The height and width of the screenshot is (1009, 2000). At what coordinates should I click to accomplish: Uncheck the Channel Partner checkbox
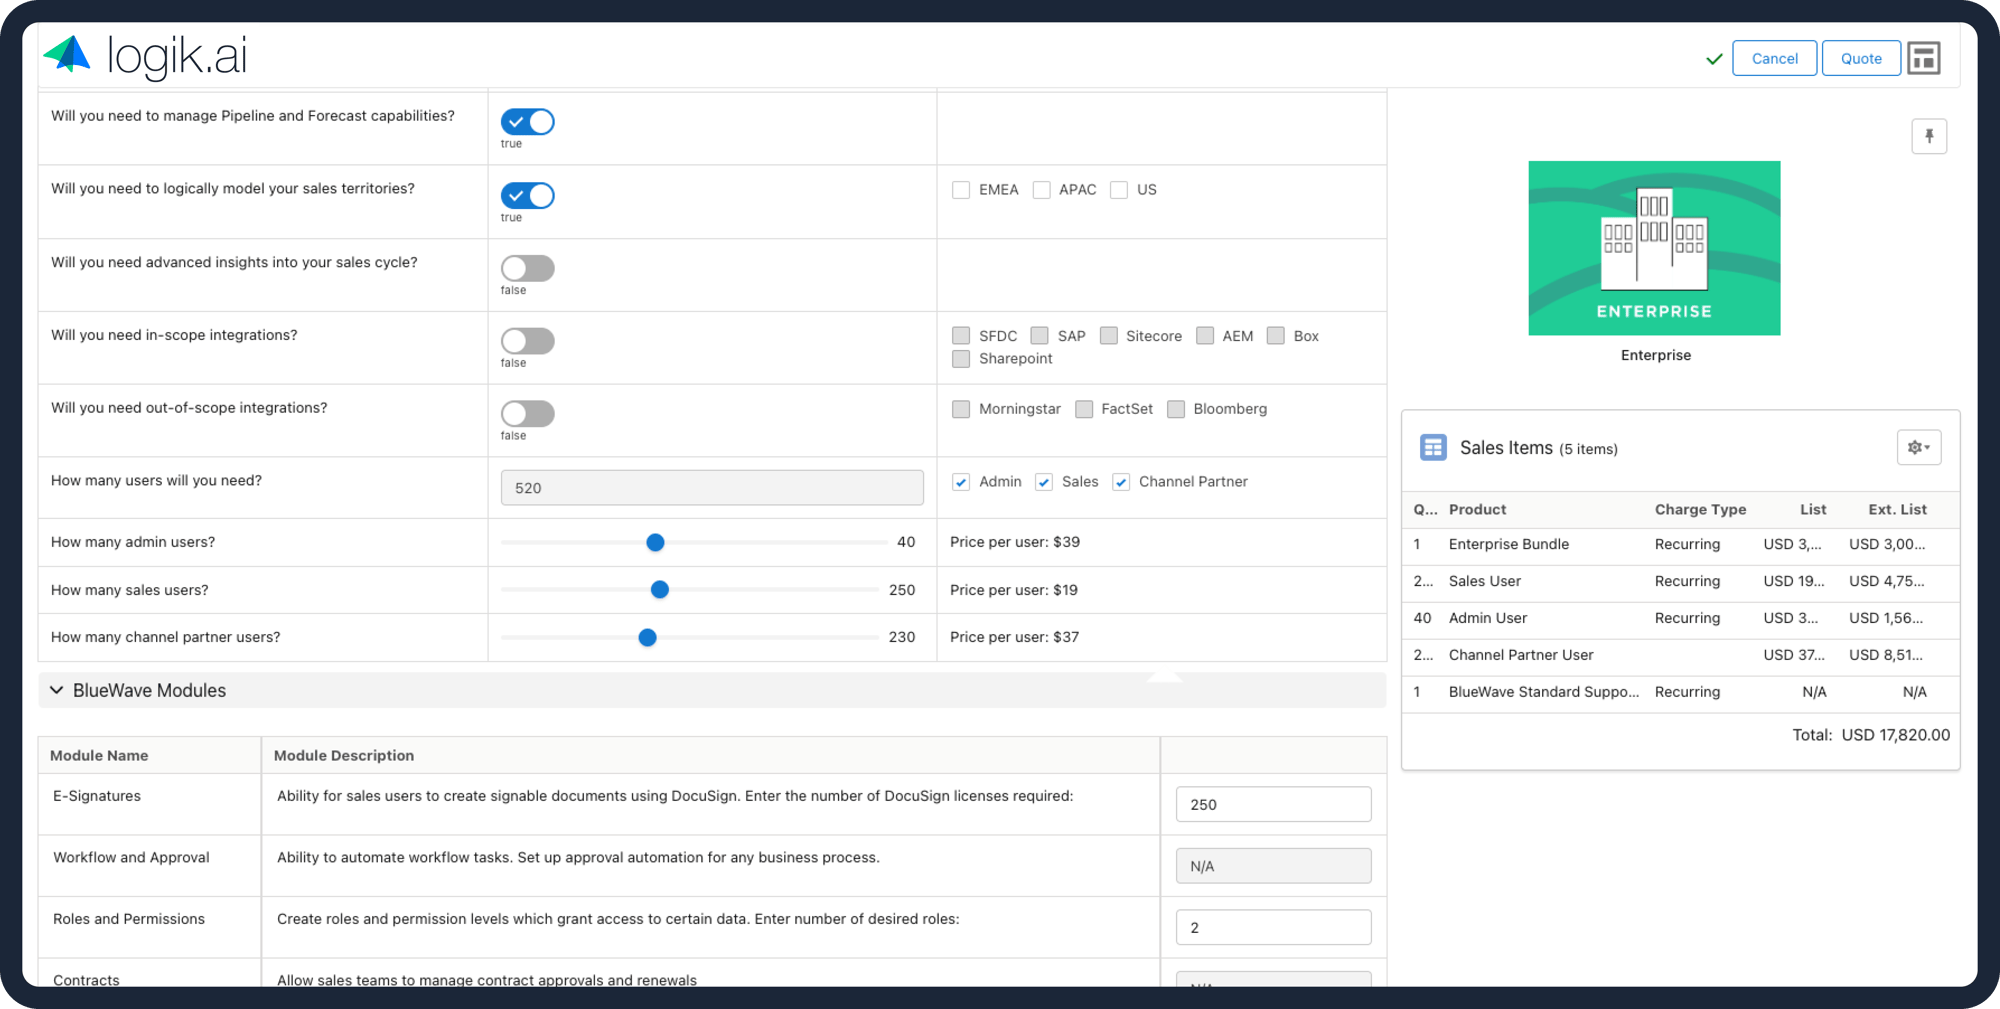(1121, 482)
